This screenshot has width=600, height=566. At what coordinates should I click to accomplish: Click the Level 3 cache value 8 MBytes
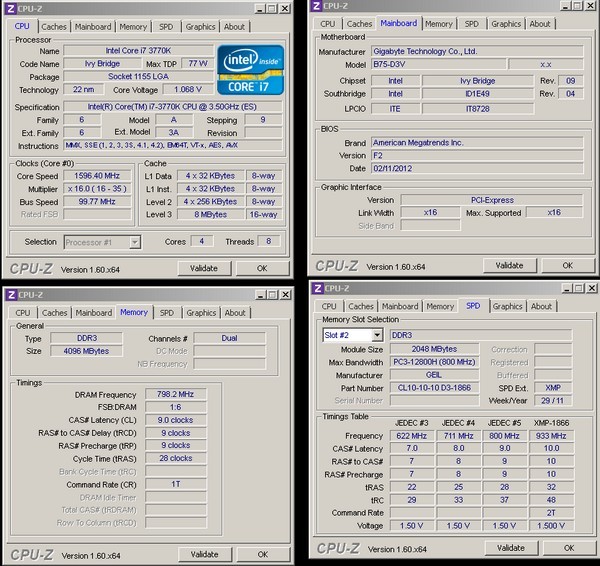(x=211, y=214)
